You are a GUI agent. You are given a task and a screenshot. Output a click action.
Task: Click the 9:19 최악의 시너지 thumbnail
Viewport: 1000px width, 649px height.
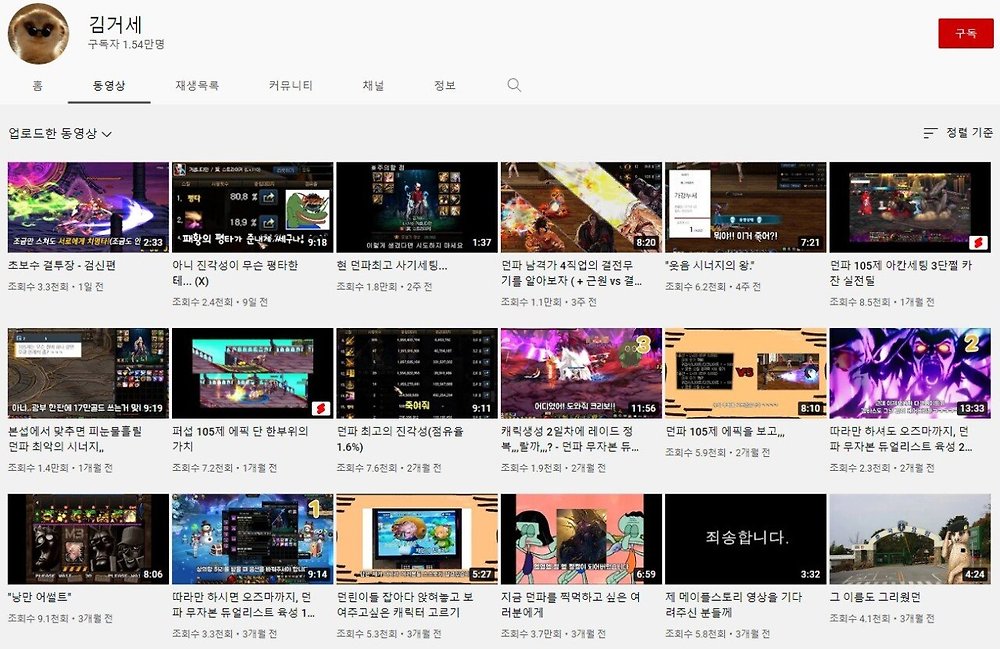pos(88,373)
